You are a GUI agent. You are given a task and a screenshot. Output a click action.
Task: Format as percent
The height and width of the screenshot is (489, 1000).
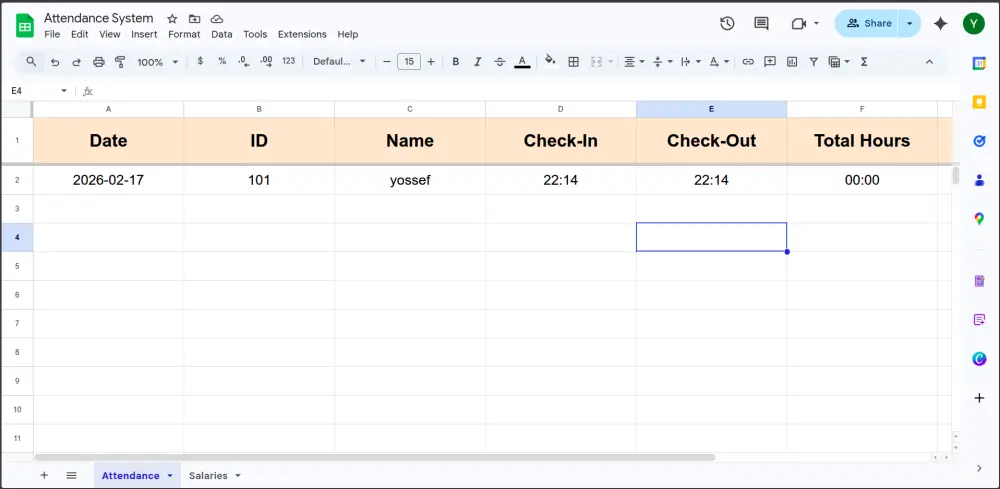[x=222, y=61]
